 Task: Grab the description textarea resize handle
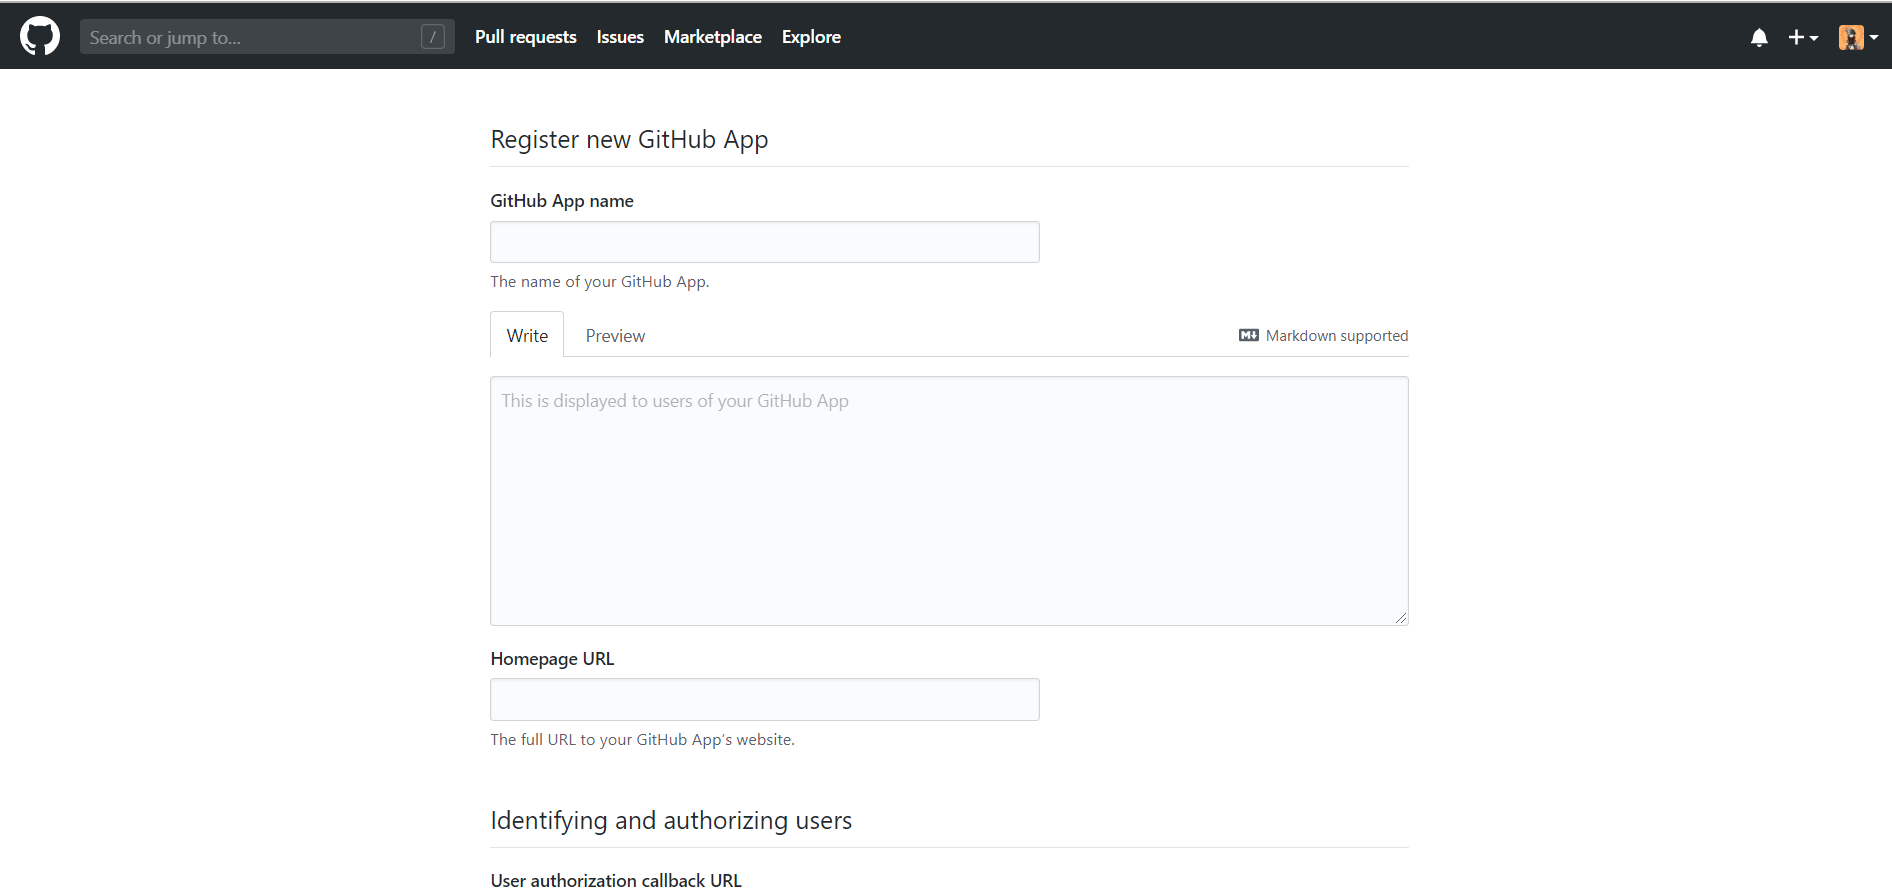point(1401,618)
